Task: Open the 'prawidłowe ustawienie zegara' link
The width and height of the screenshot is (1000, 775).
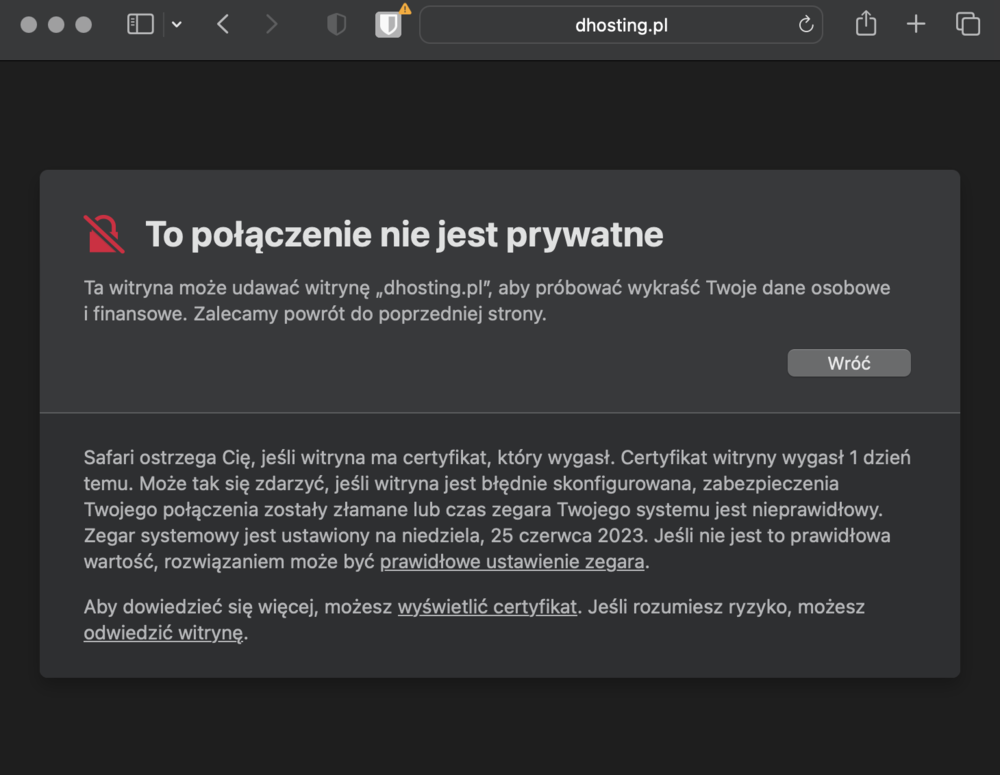Action: point(511,561)
